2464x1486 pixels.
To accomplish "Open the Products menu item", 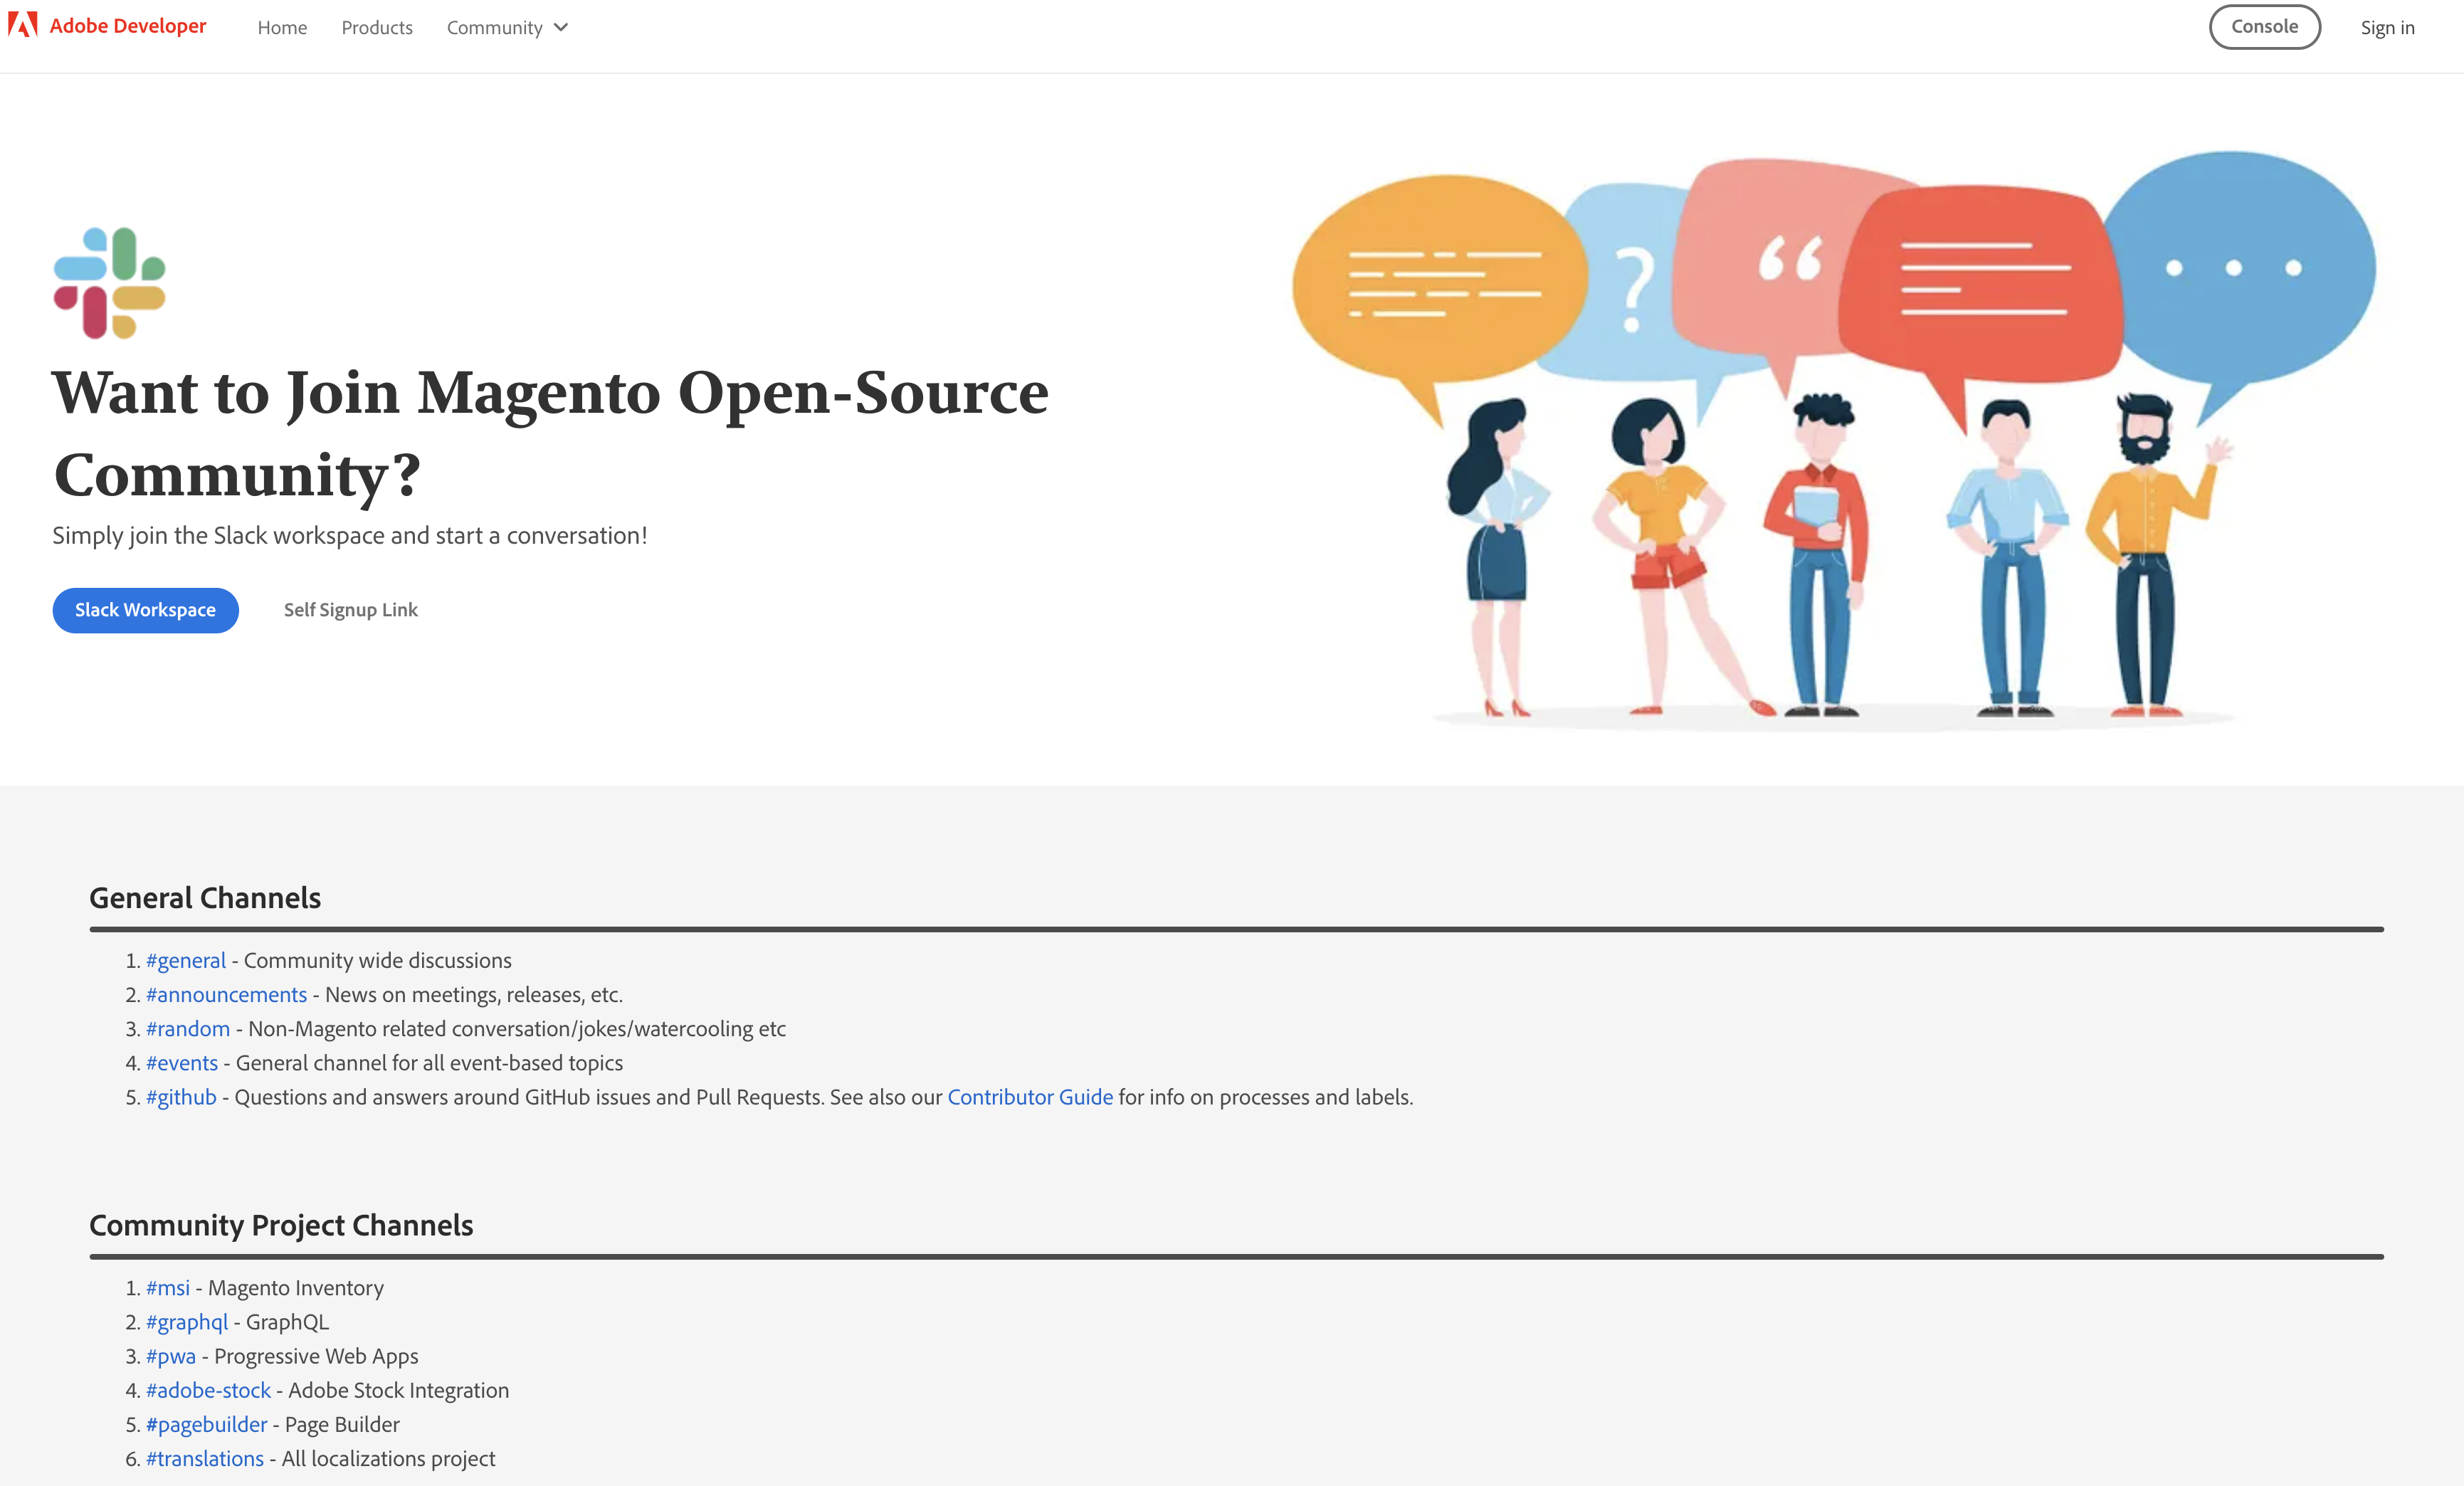I will point(377,27).
